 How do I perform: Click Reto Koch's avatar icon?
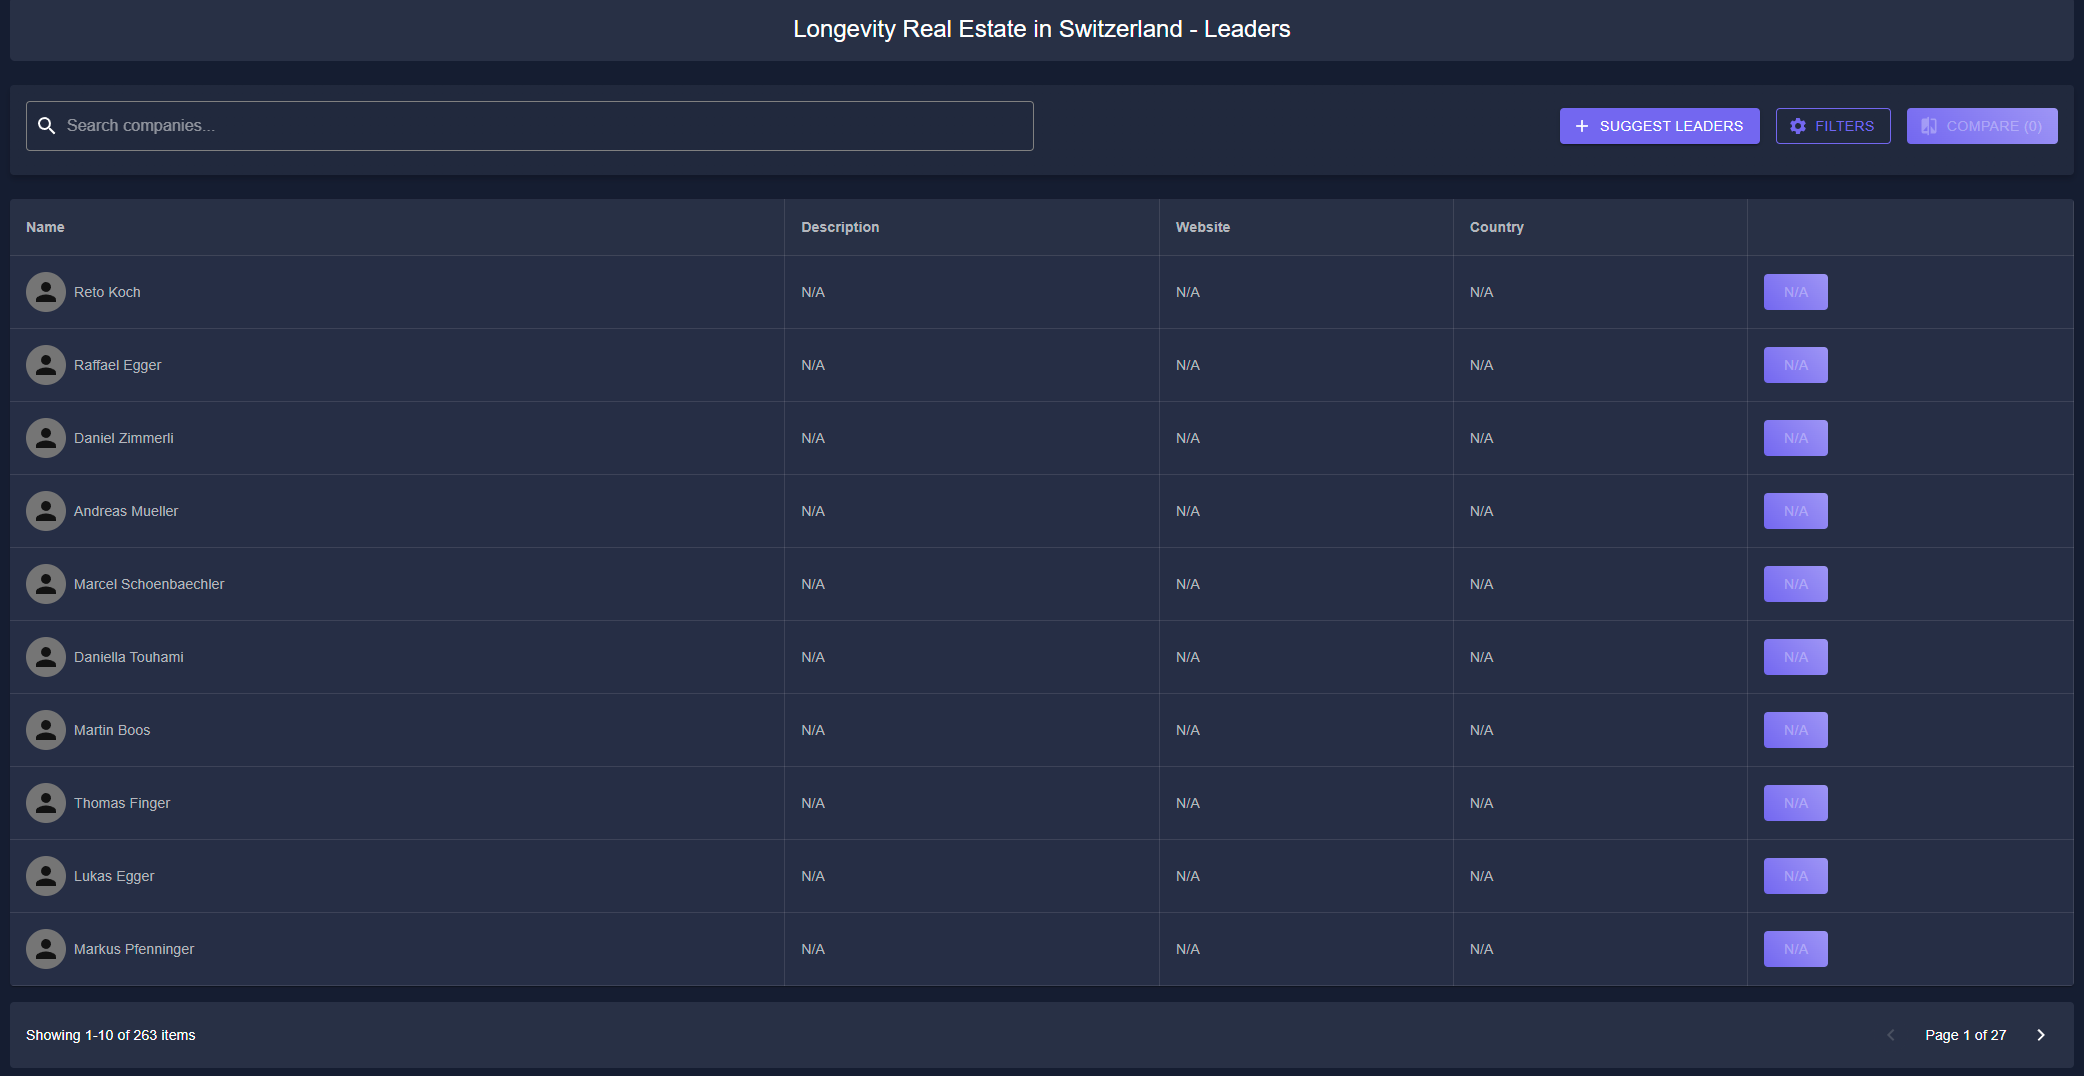46,292
